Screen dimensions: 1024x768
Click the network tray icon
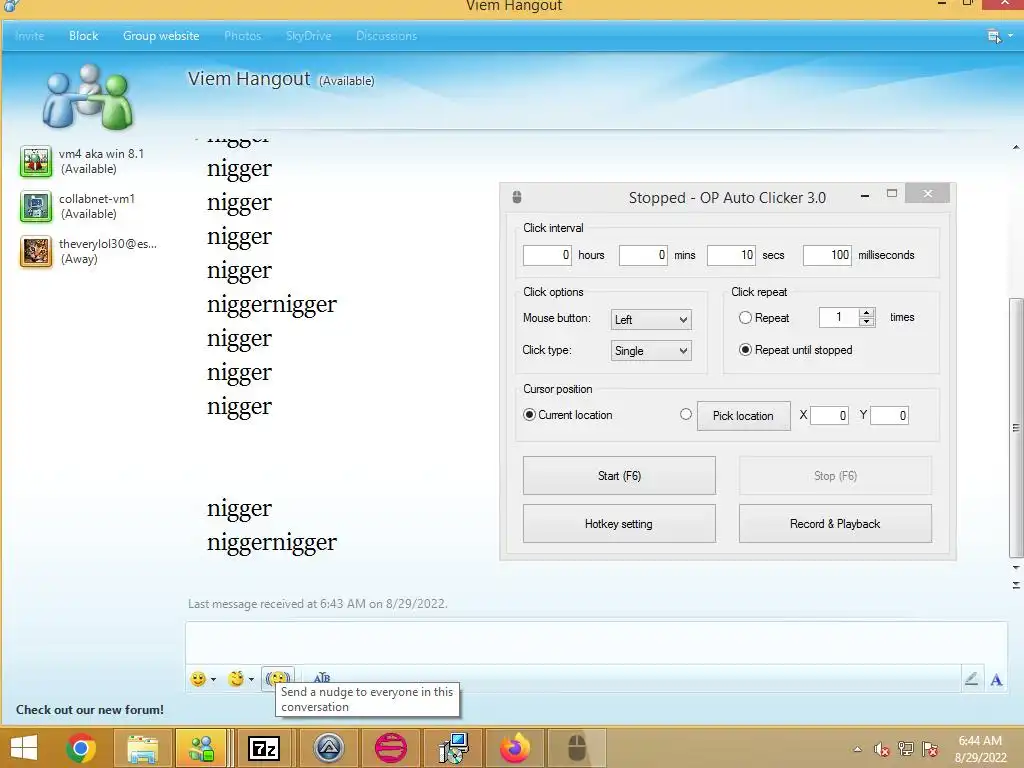tap(906, 749)
